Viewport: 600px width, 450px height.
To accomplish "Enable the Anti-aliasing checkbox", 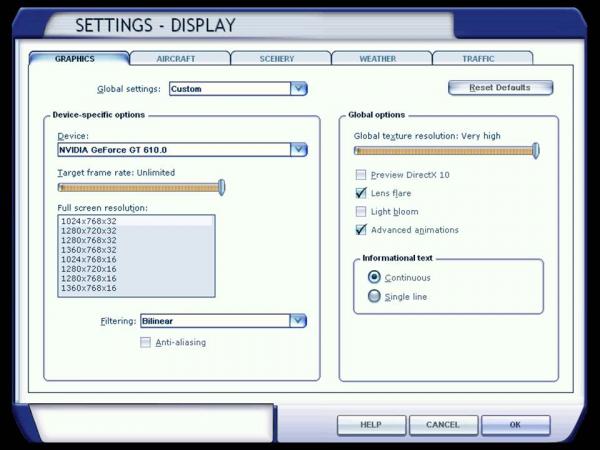I will 145,342.
